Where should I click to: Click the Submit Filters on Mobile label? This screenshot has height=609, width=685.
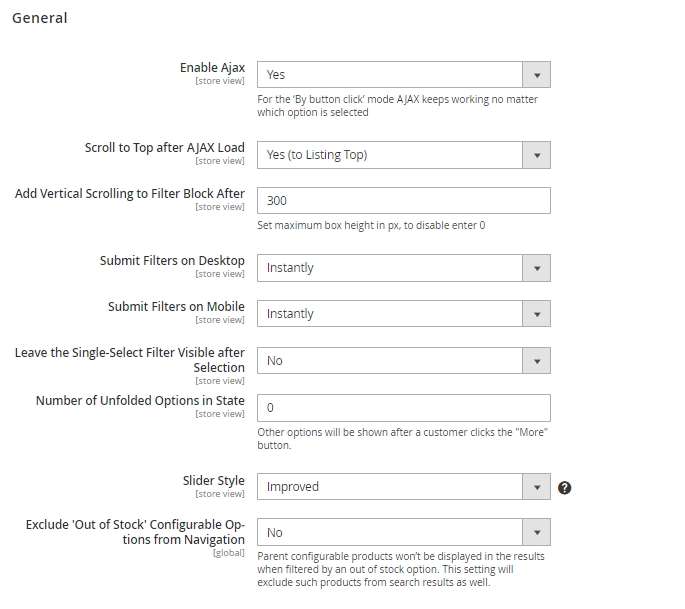coord(176,307)
